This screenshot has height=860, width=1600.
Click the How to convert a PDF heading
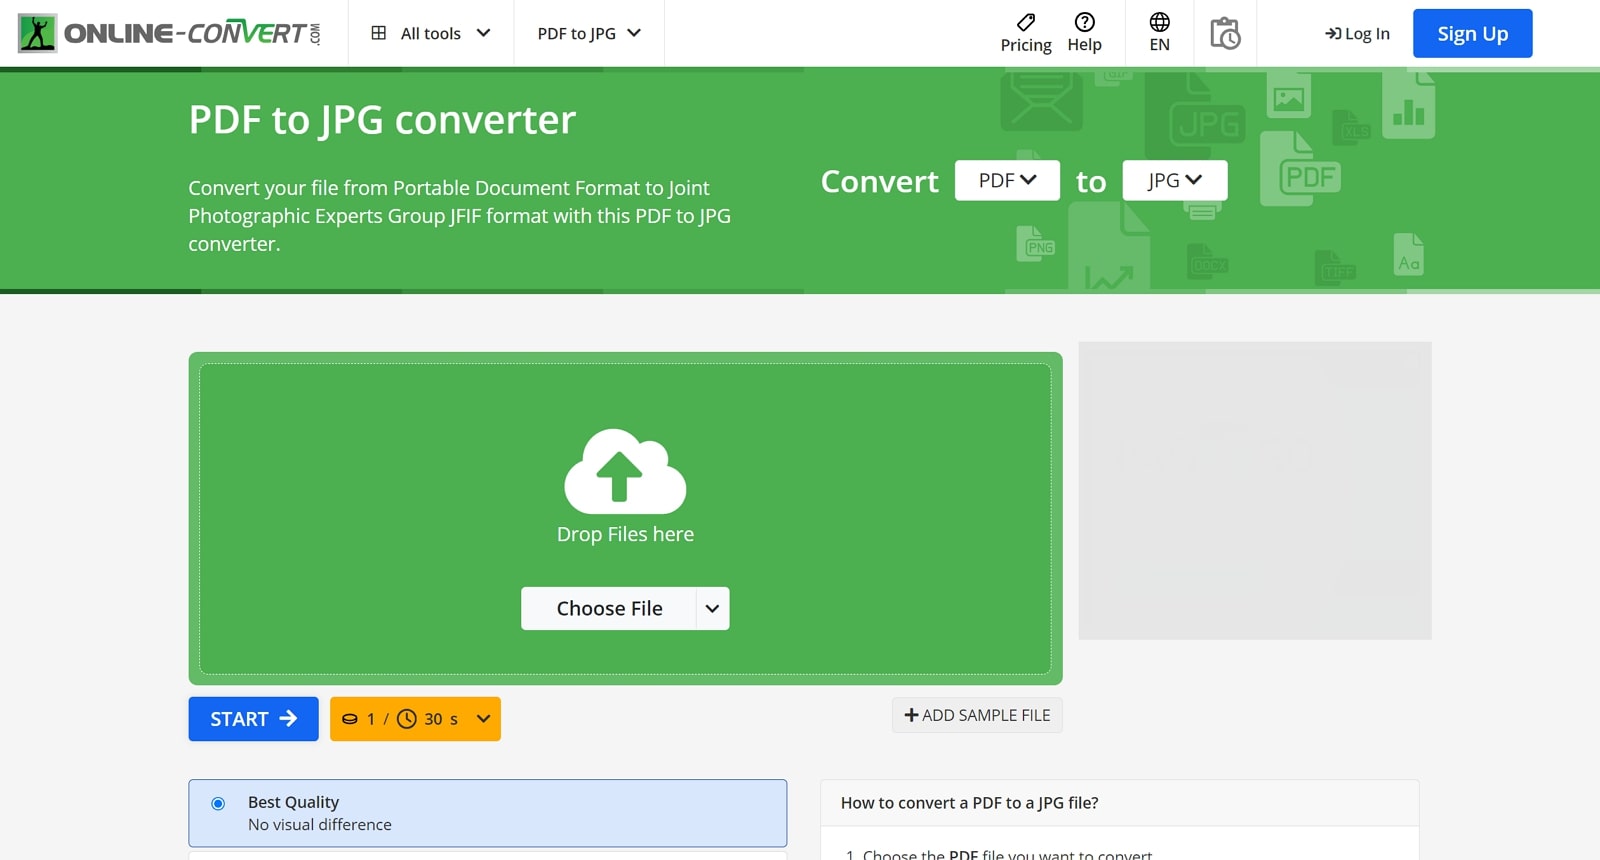(x=969, y=803)
